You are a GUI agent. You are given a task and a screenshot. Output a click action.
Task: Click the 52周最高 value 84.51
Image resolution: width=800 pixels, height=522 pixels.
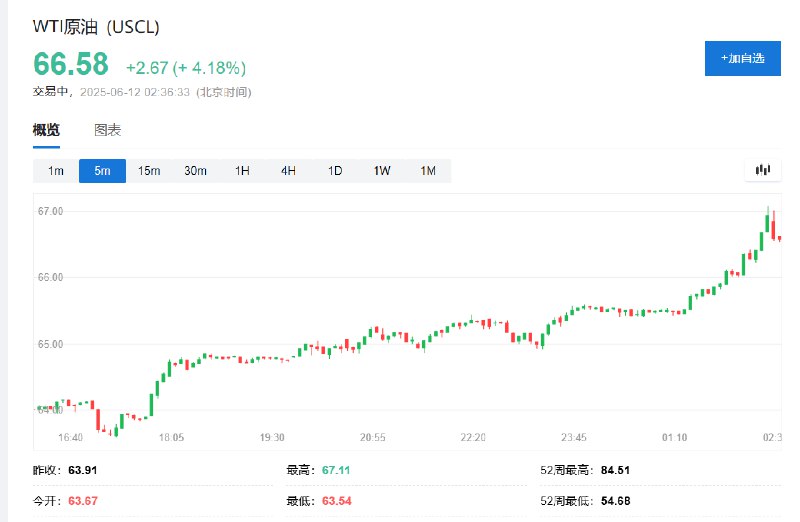tap(615, 470)
